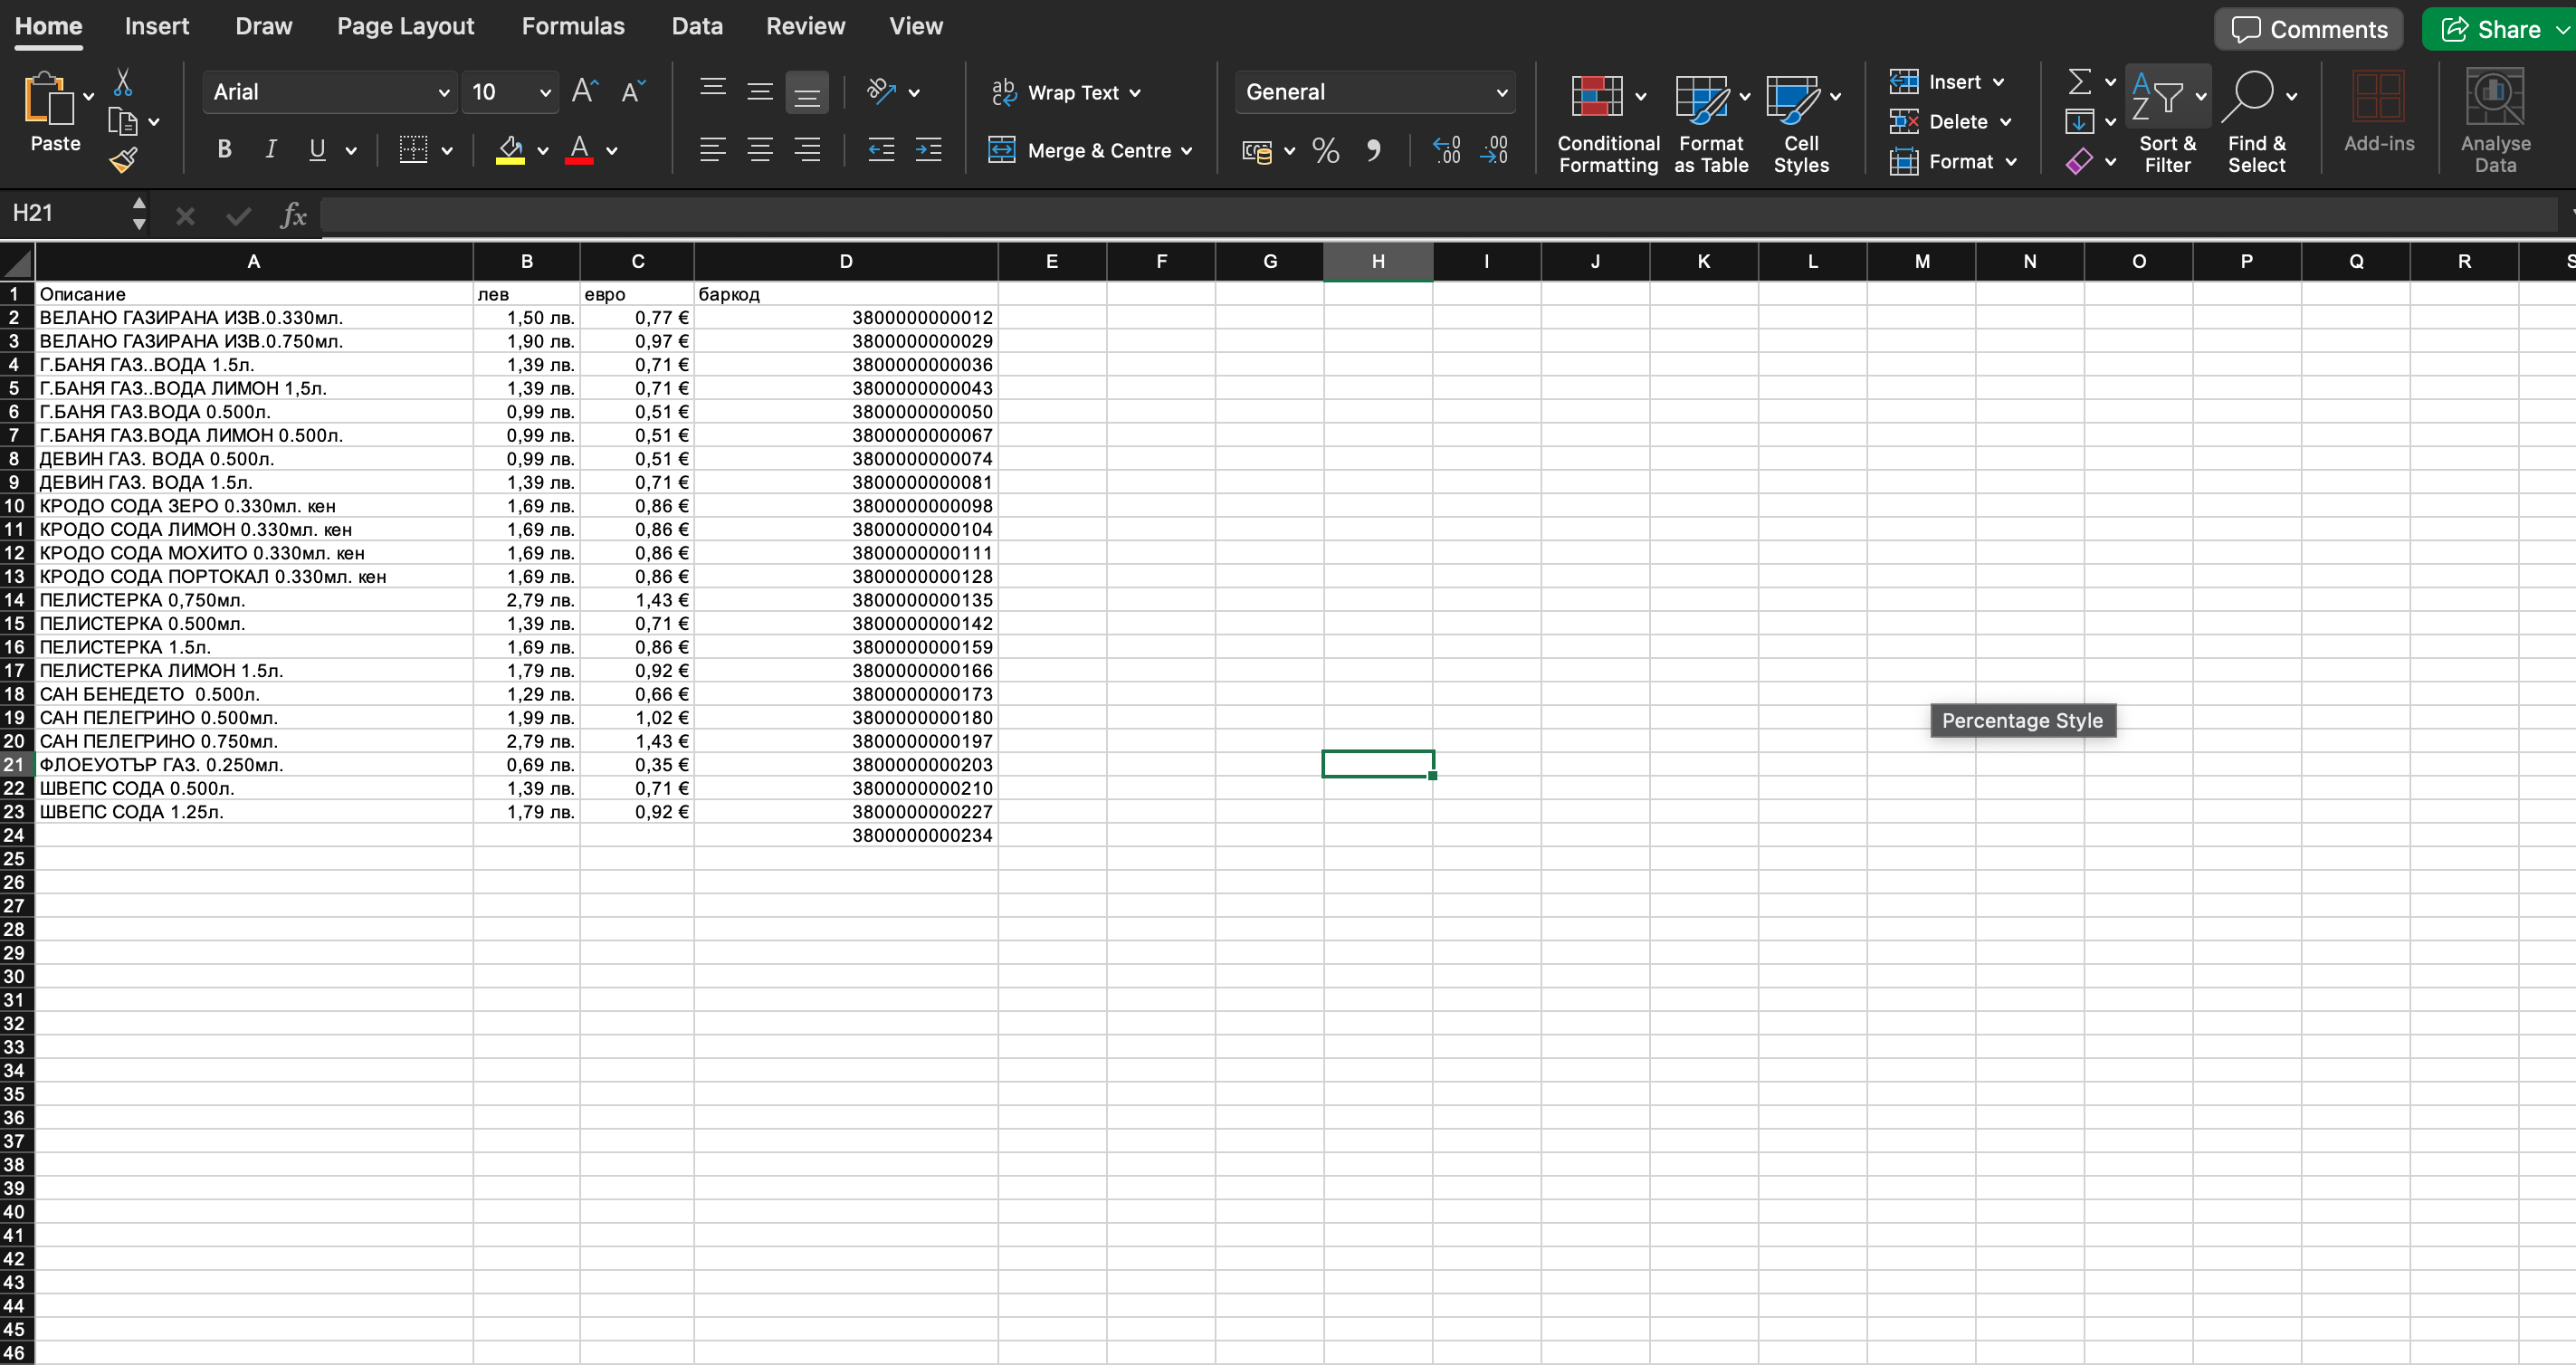This screenshot has width=2576, height=1365.
Task: Increase font size with large A
Action: click(585, 92)
